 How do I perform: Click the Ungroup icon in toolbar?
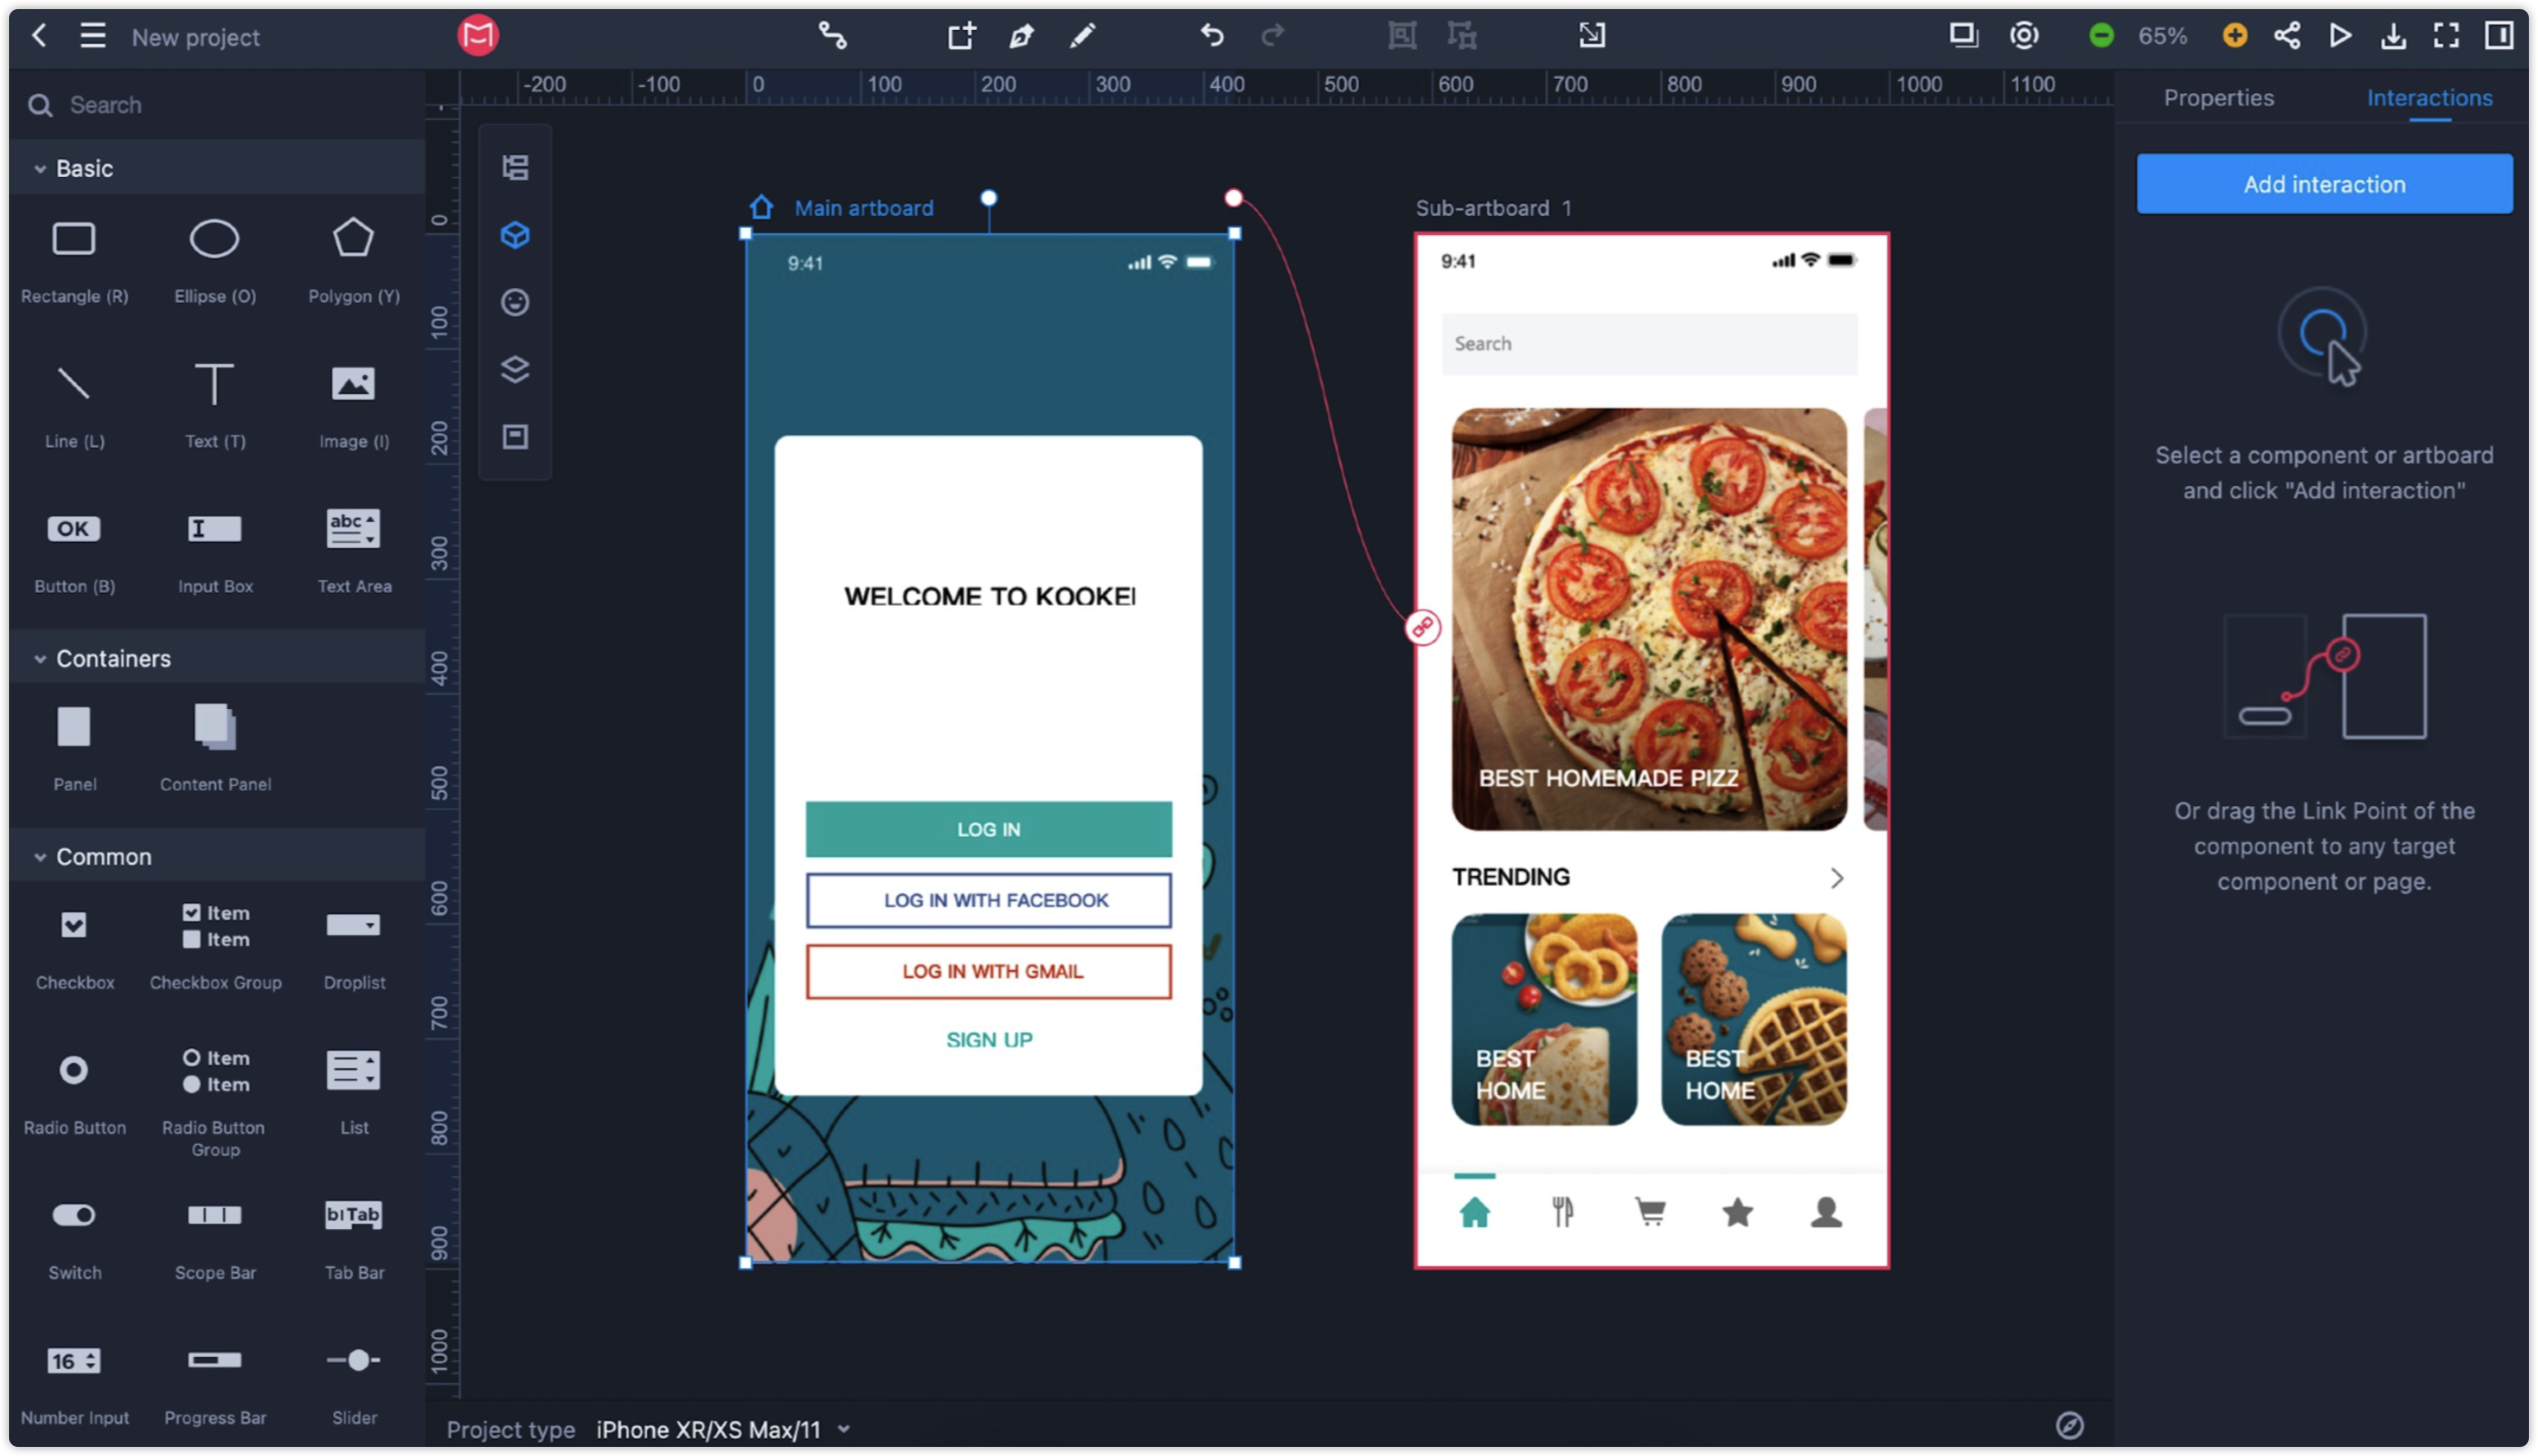pyautogui.click(x=1462, y=36)
